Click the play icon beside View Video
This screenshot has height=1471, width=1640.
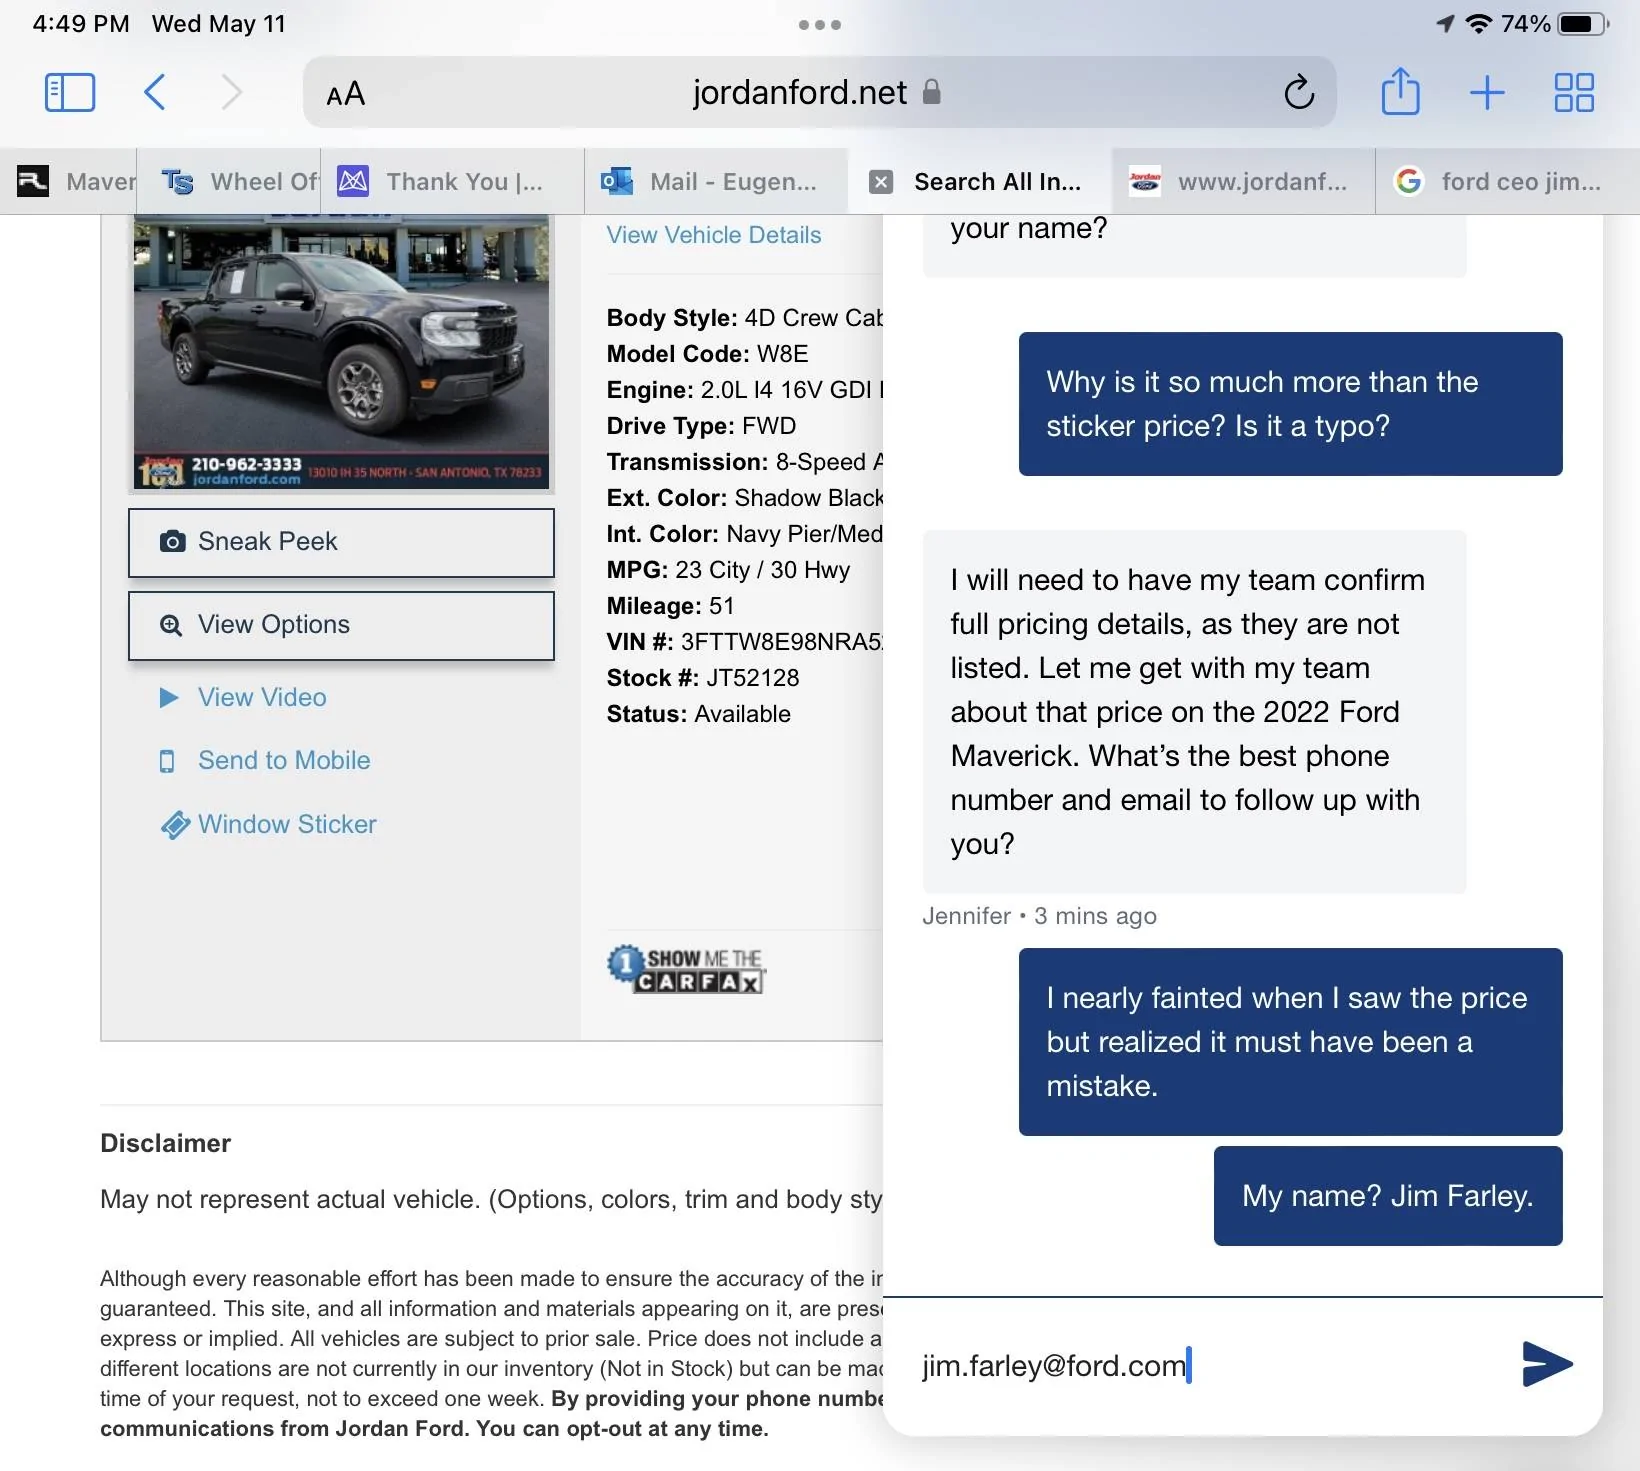[x=169, y=698]
